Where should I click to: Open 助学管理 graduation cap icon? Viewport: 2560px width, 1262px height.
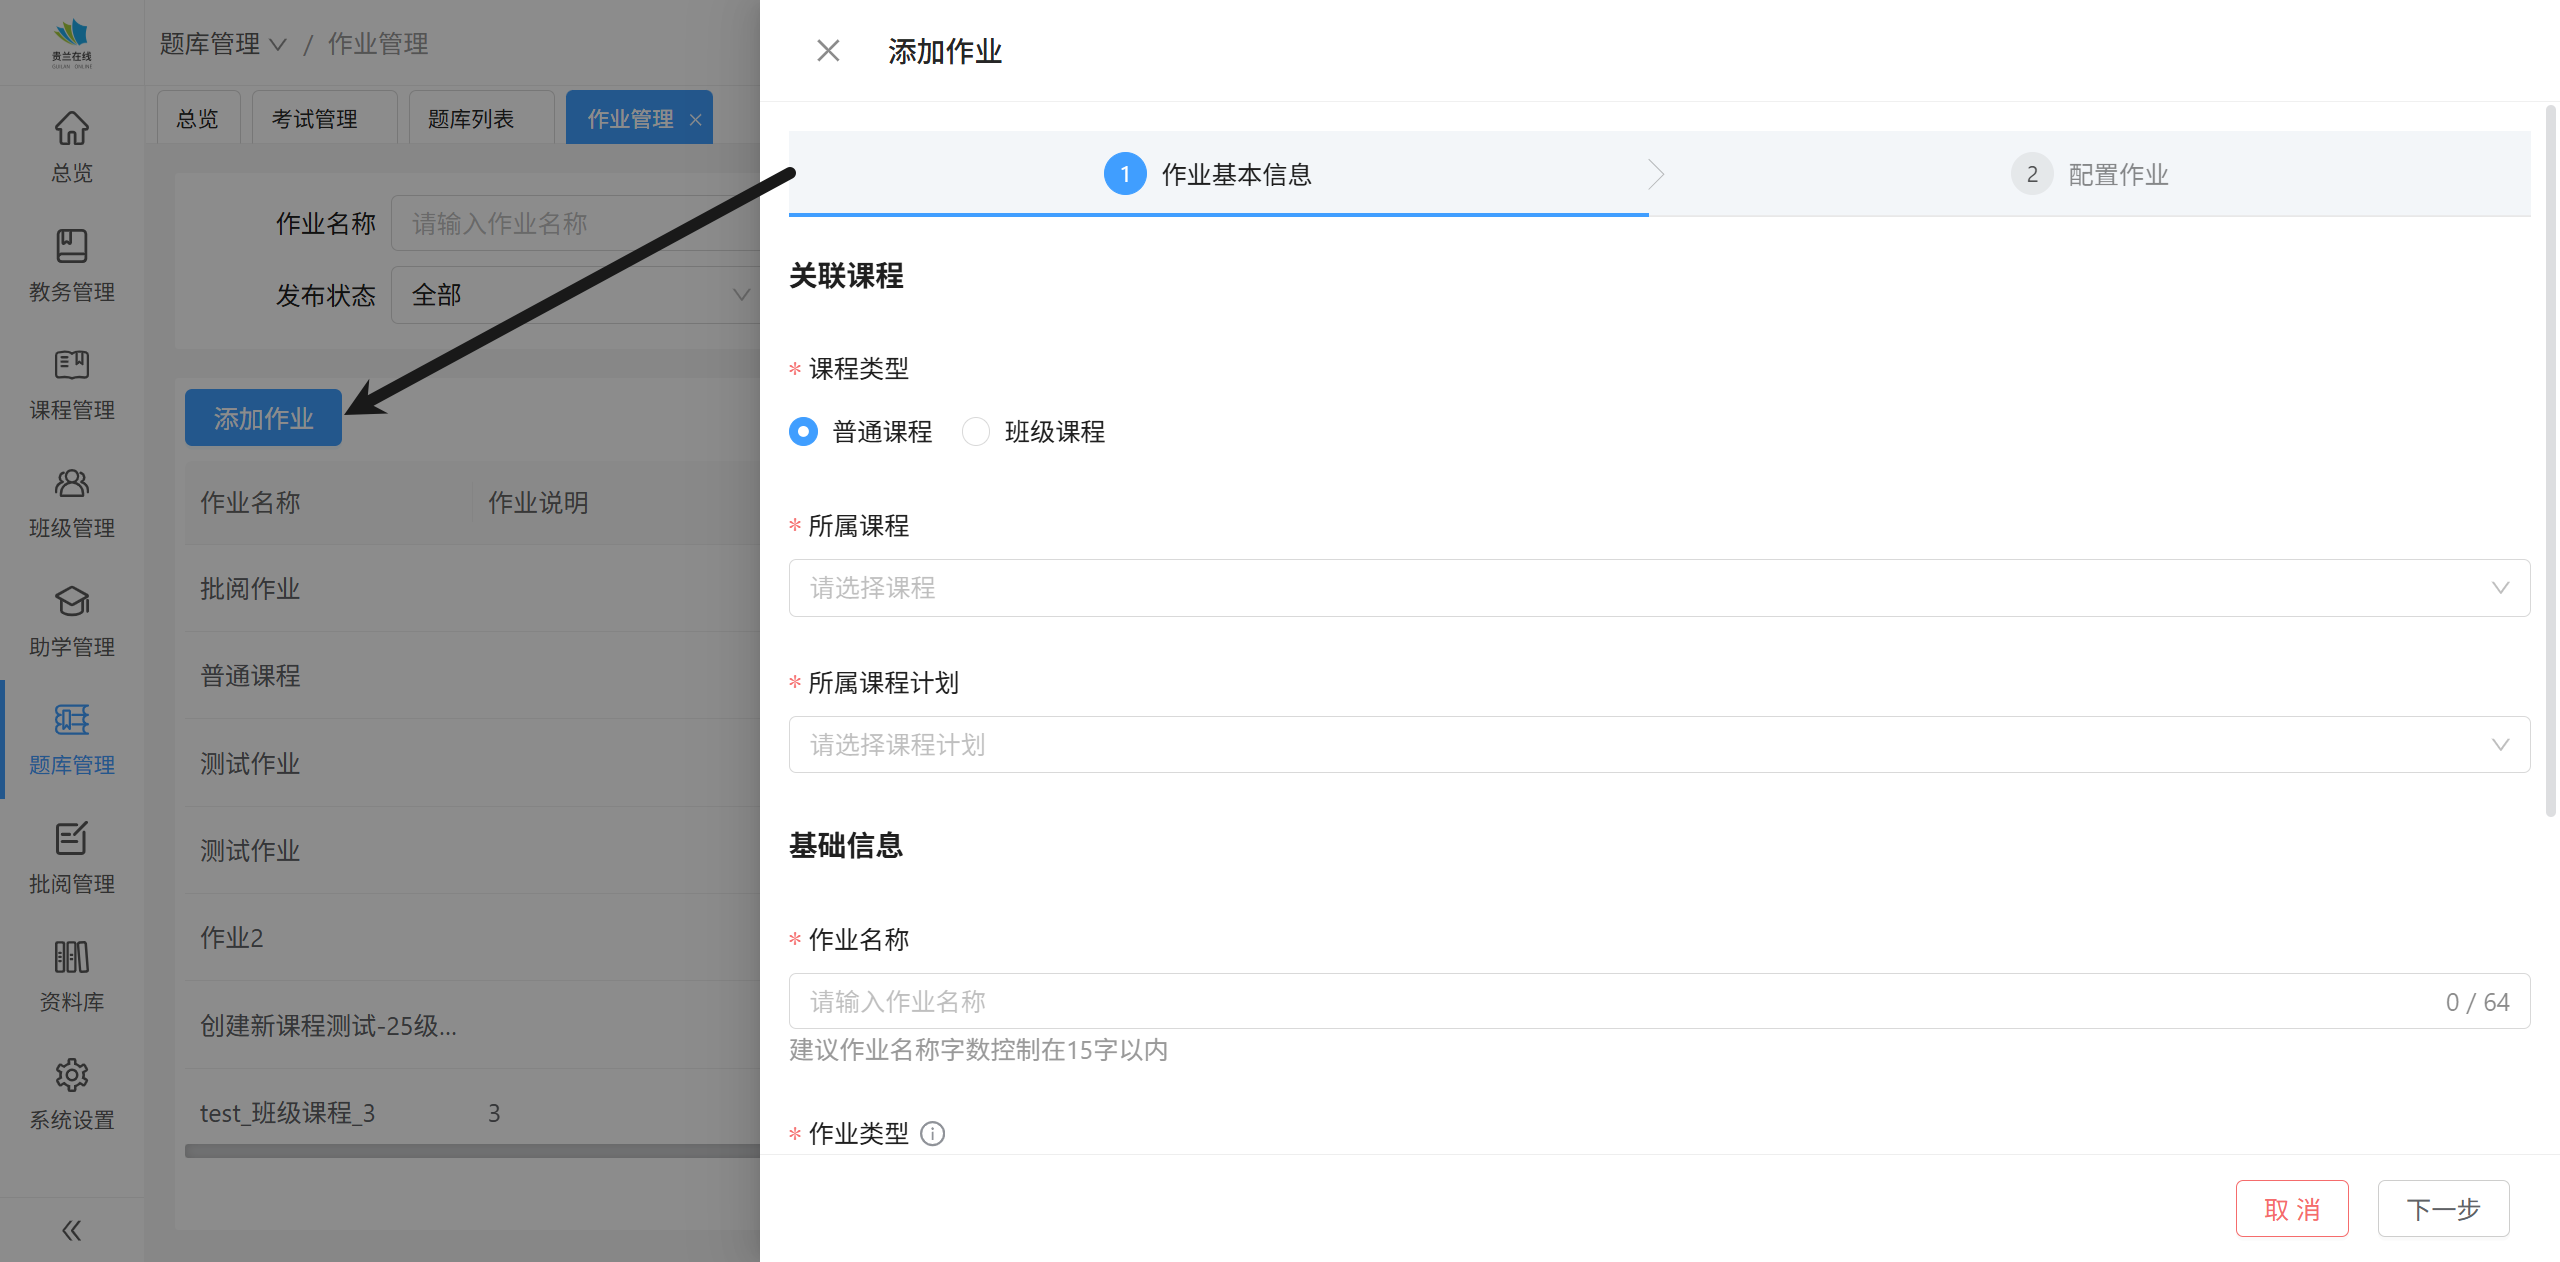click(71, 602)
